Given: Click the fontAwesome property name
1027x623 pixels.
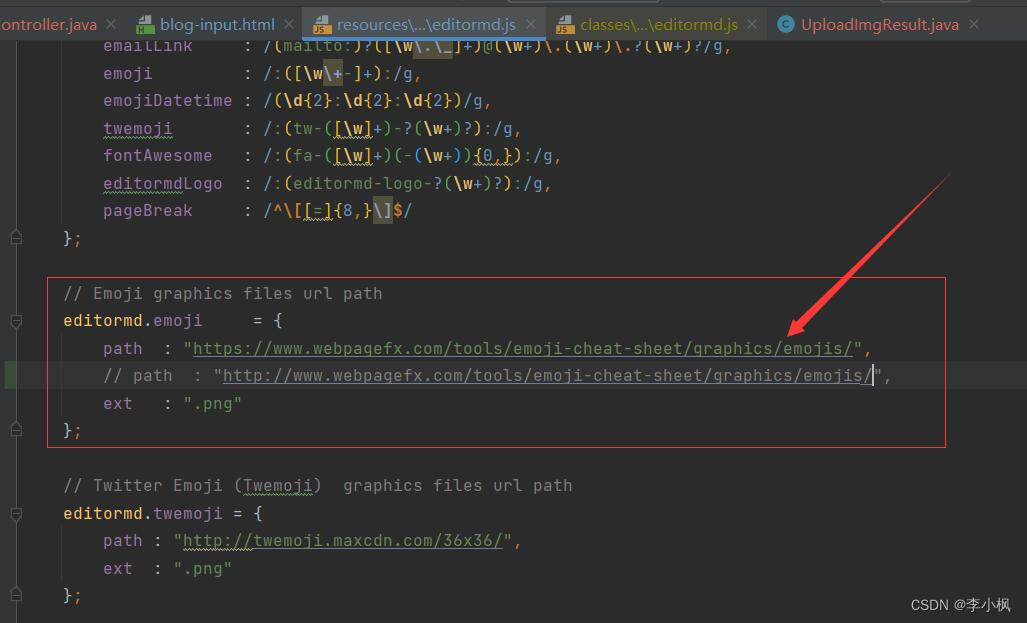Looking at the screenshot, I should (x=158, y=156).
